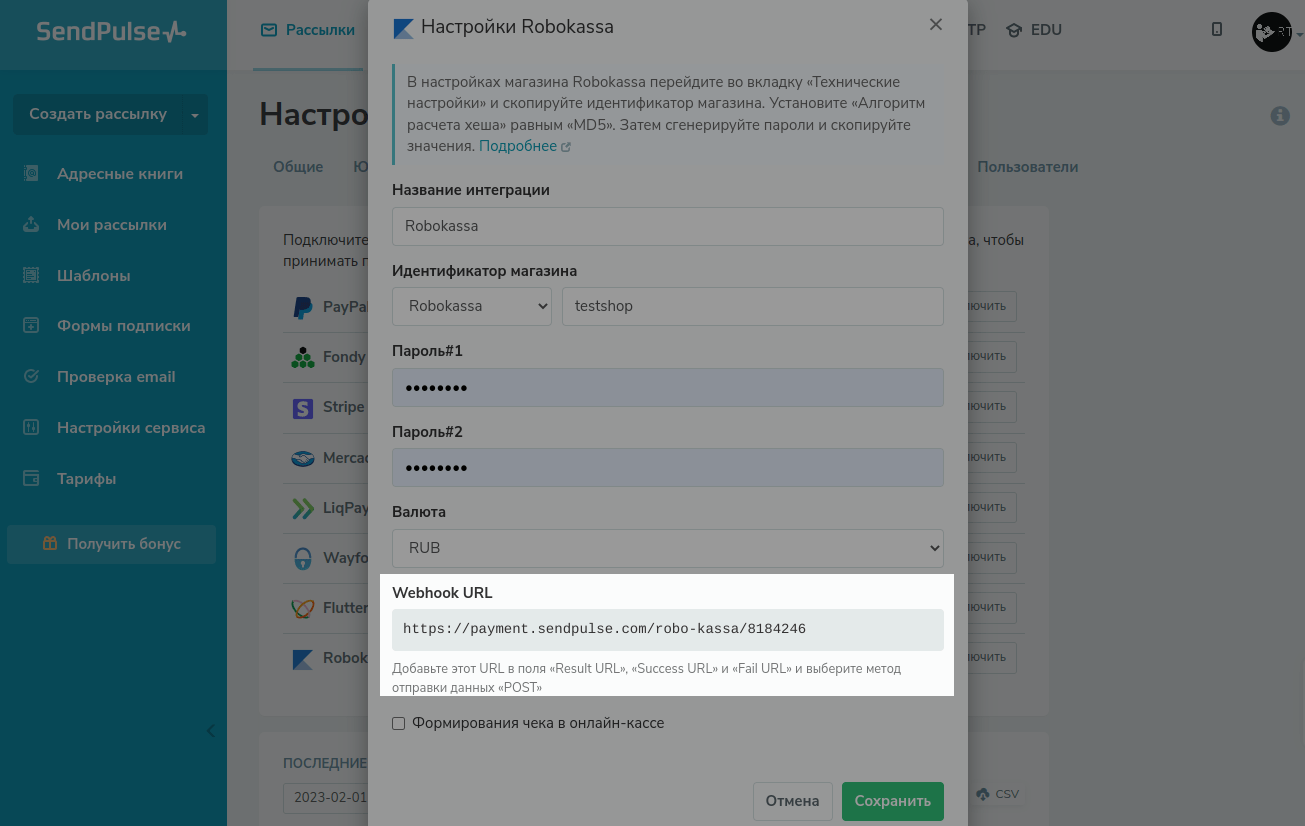Click the LiqPay logo in payment list
The image size is (1305, 826).
302,508
